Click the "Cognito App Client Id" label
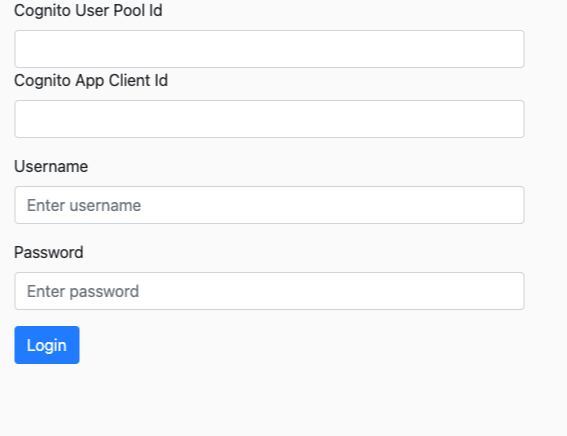Image resolution: width=567 pixels, height=436 pixels. point(91,81)
